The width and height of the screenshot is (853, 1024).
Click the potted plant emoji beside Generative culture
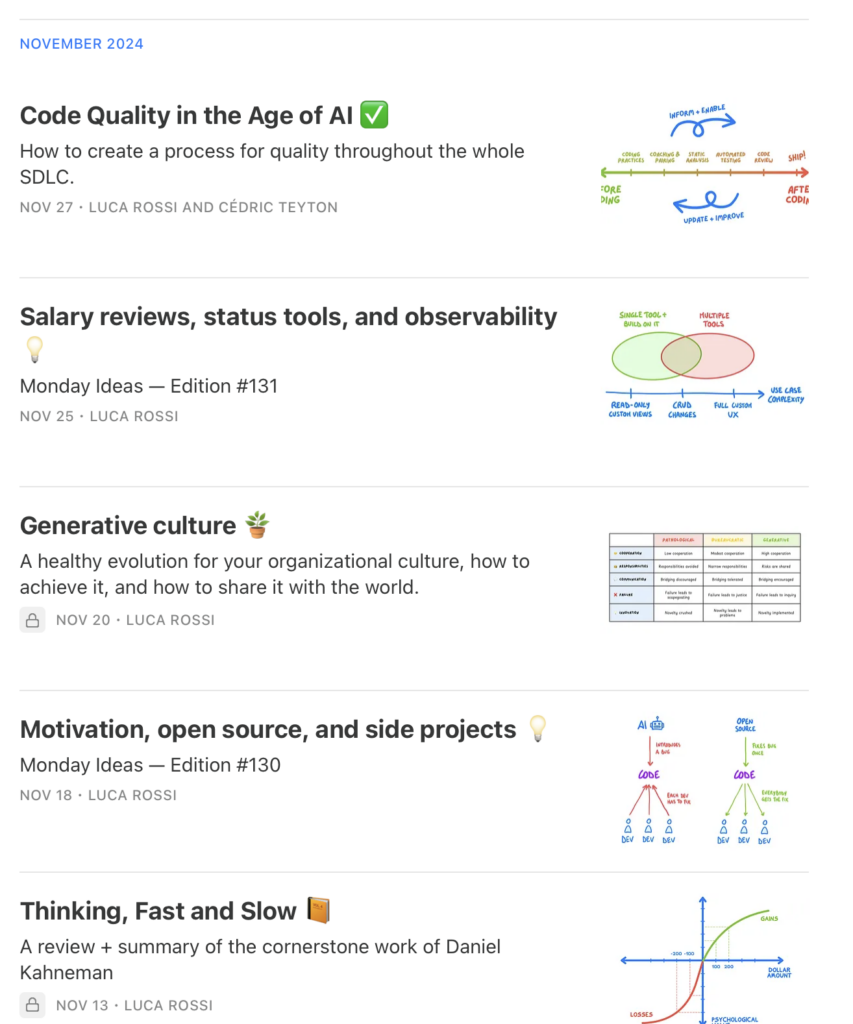[x=257, y=525]
